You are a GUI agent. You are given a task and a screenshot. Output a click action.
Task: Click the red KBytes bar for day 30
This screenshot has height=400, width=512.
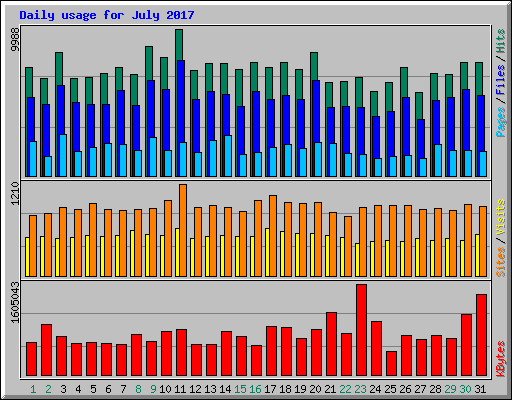point(466,345)
